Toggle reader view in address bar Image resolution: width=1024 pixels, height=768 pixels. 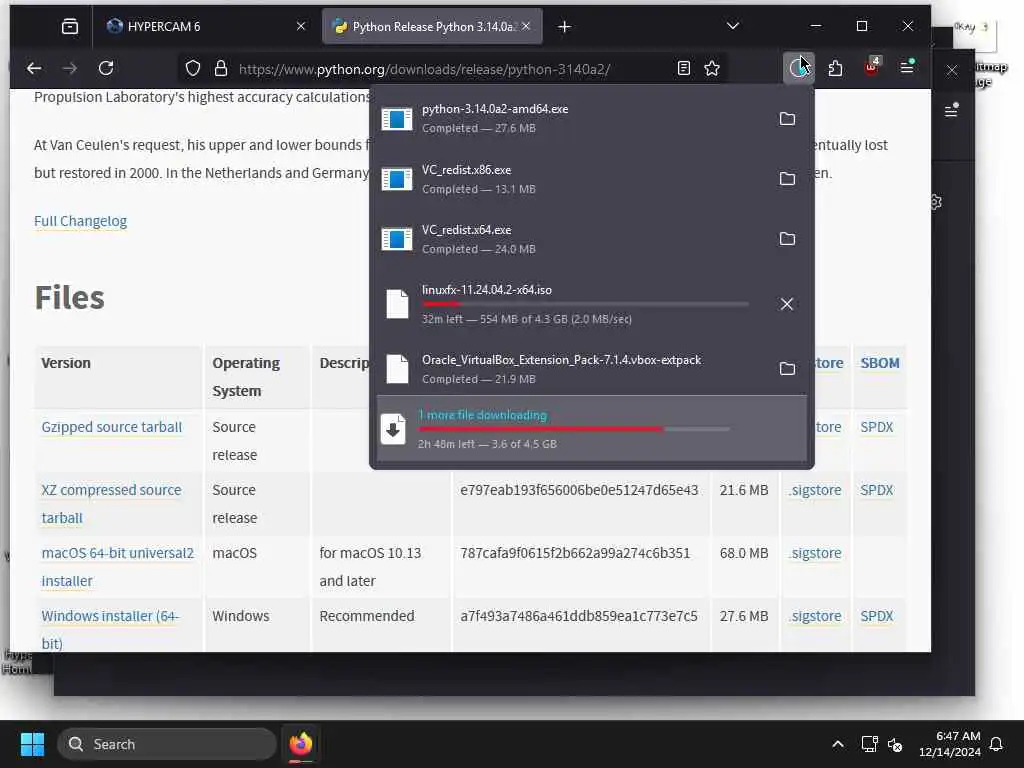pyautogui.click(x=684, y=69)
